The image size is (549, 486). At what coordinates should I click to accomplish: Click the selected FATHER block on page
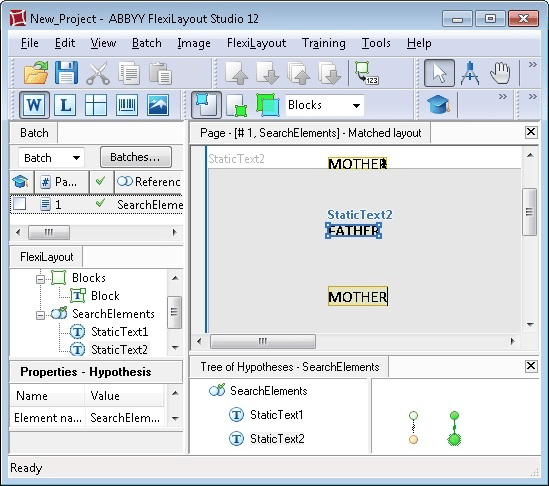click(354, 231)
